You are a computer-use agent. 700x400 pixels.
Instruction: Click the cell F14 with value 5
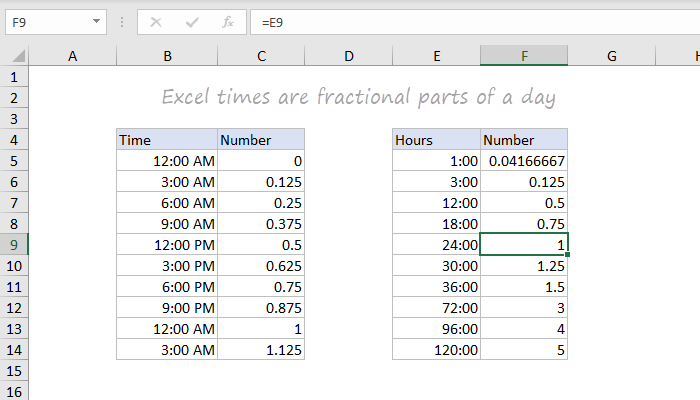[x=524, y=350]
